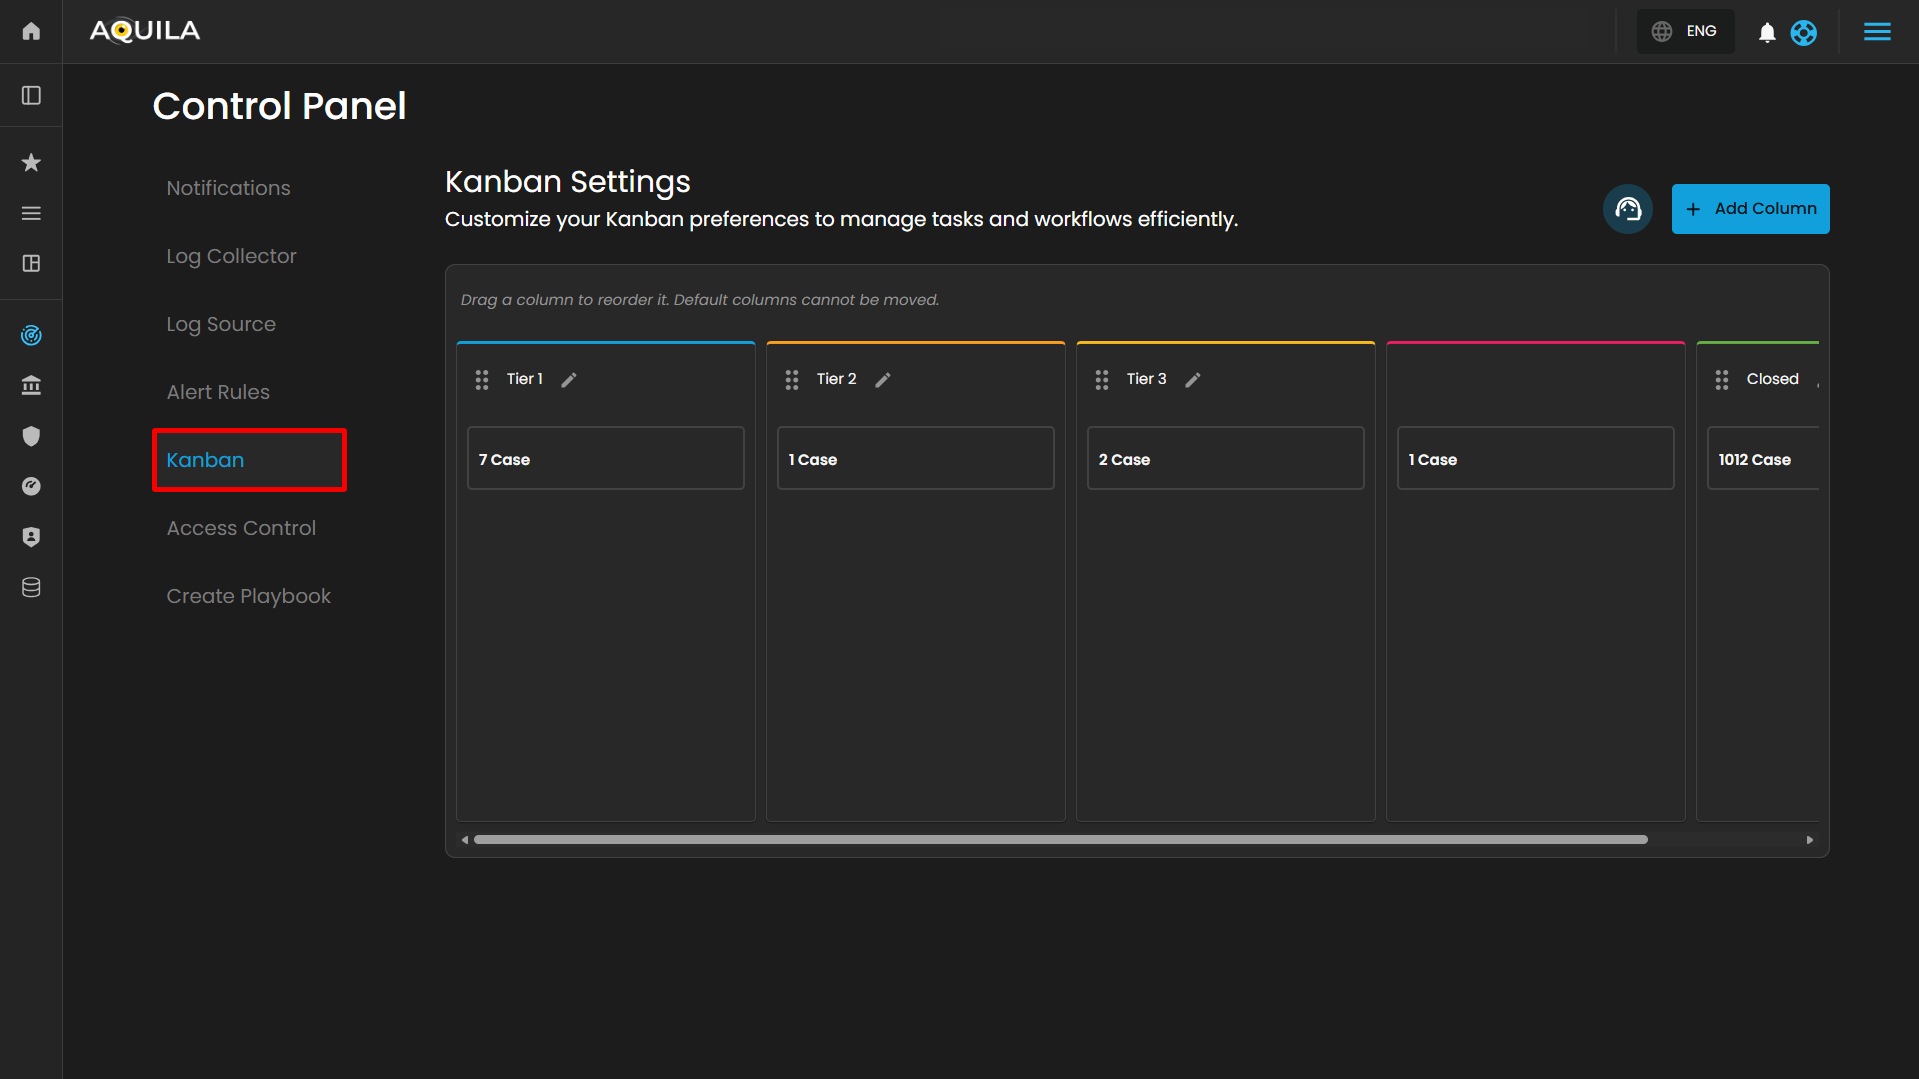Select the 7 Case card in Tier 1

[x=605, y=459]
